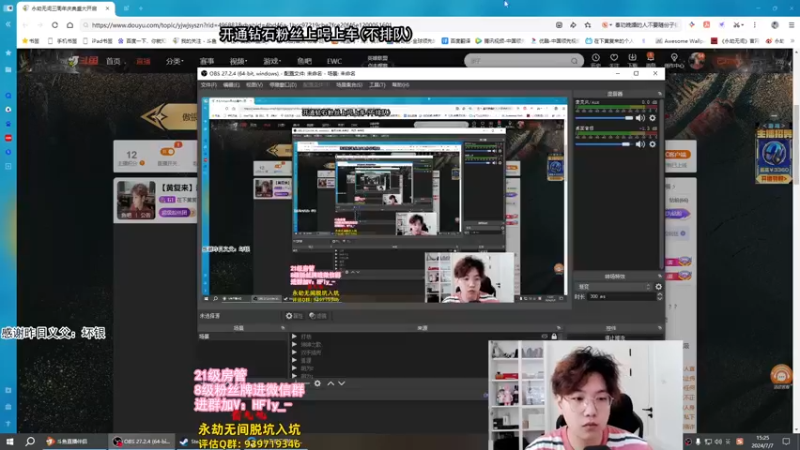Go to Douyu 赛事 events link
Image resolution: width=800 pixels, height=450 pixels.
click(x=207, y=61)
